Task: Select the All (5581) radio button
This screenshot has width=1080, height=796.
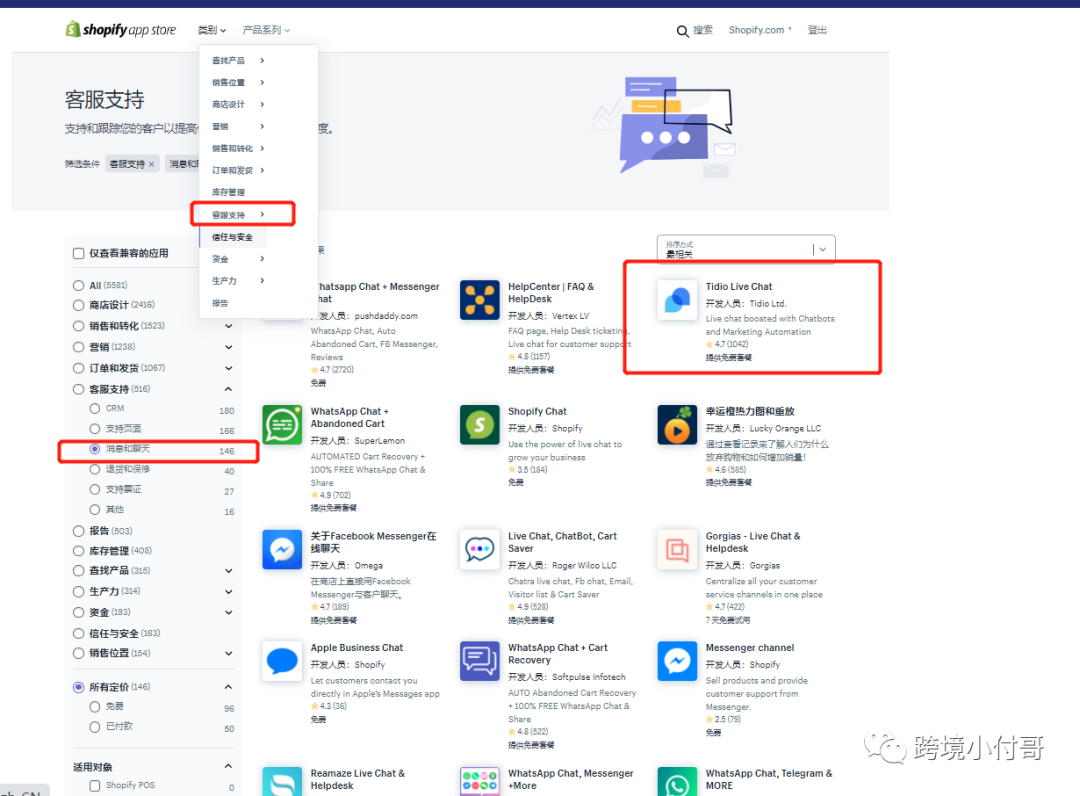Action: (x=79, y=285)
